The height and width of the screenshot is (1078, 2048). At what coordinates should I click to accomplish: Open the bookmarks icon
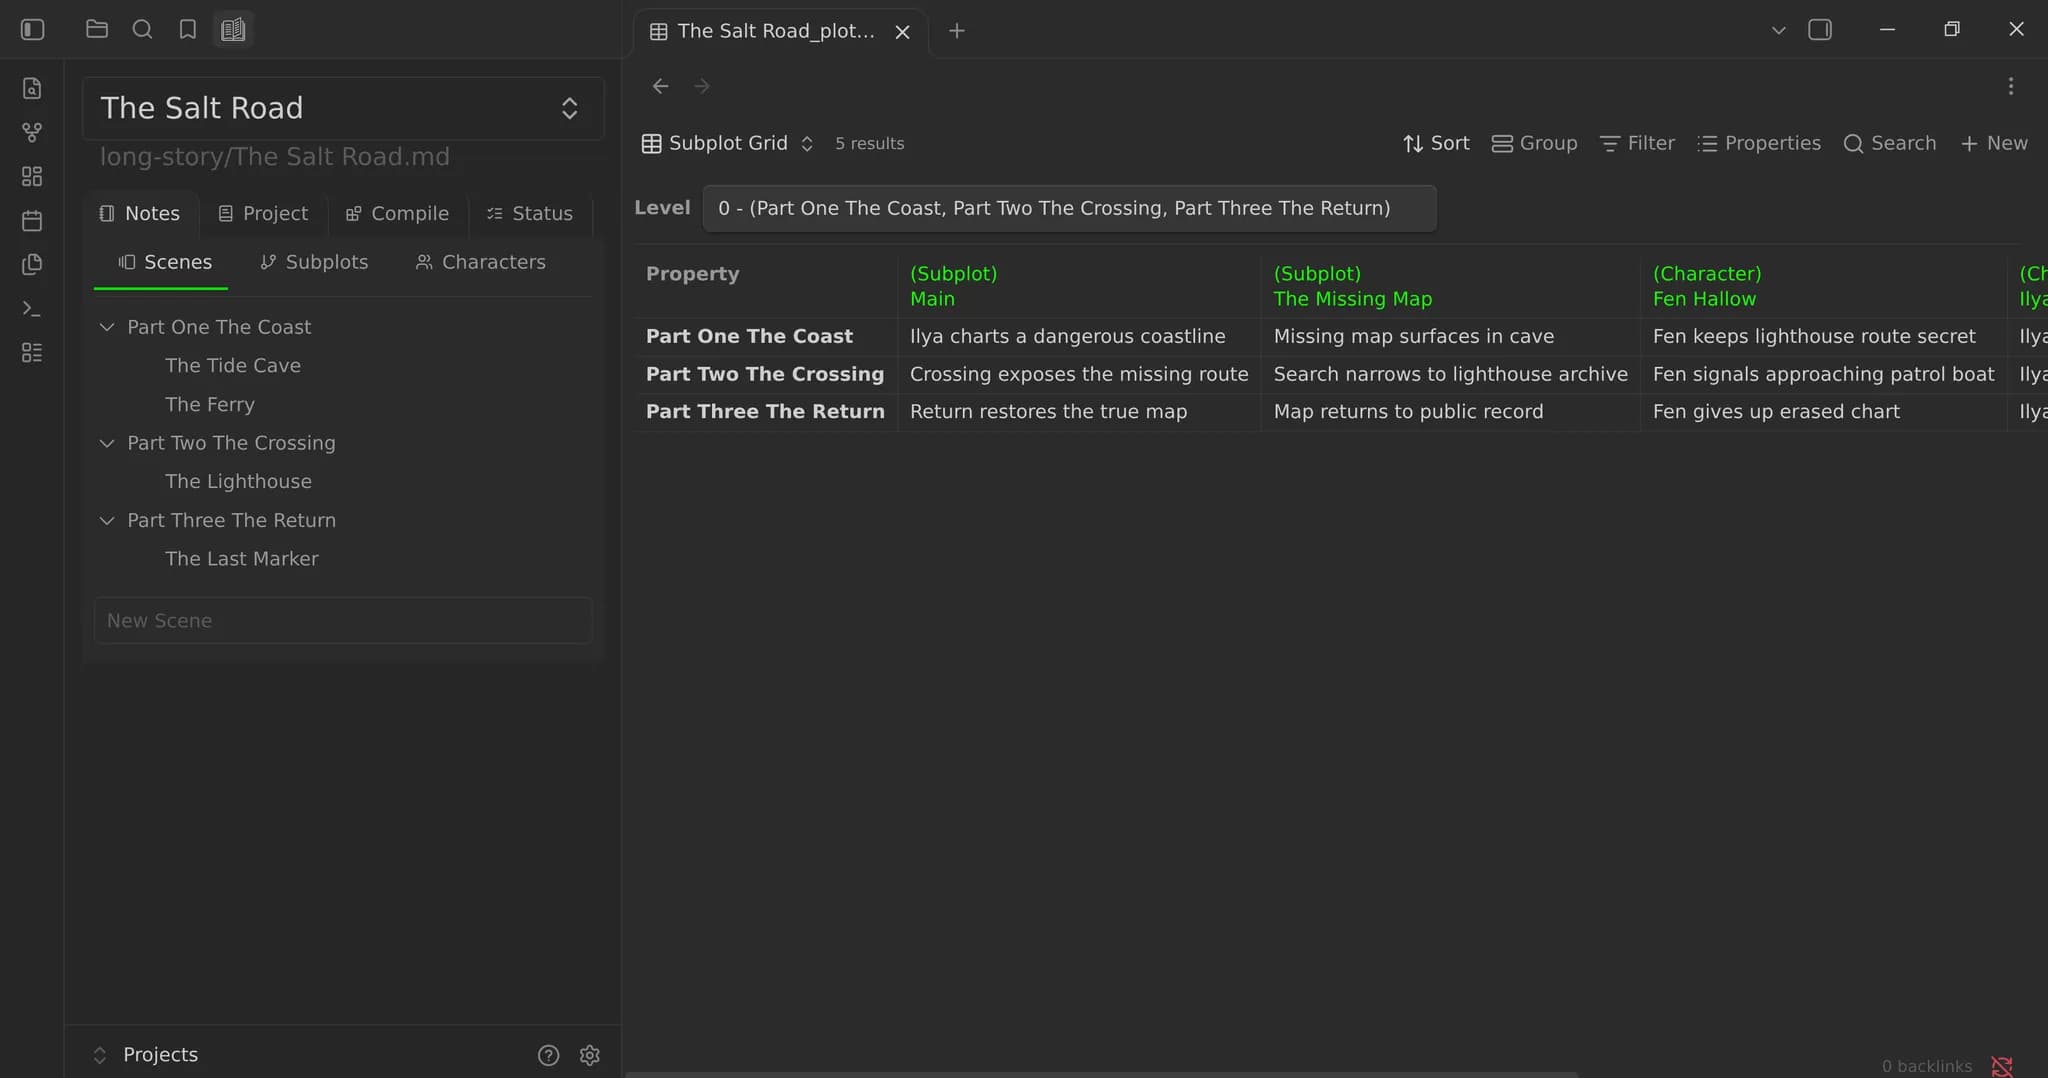(187, 29)
